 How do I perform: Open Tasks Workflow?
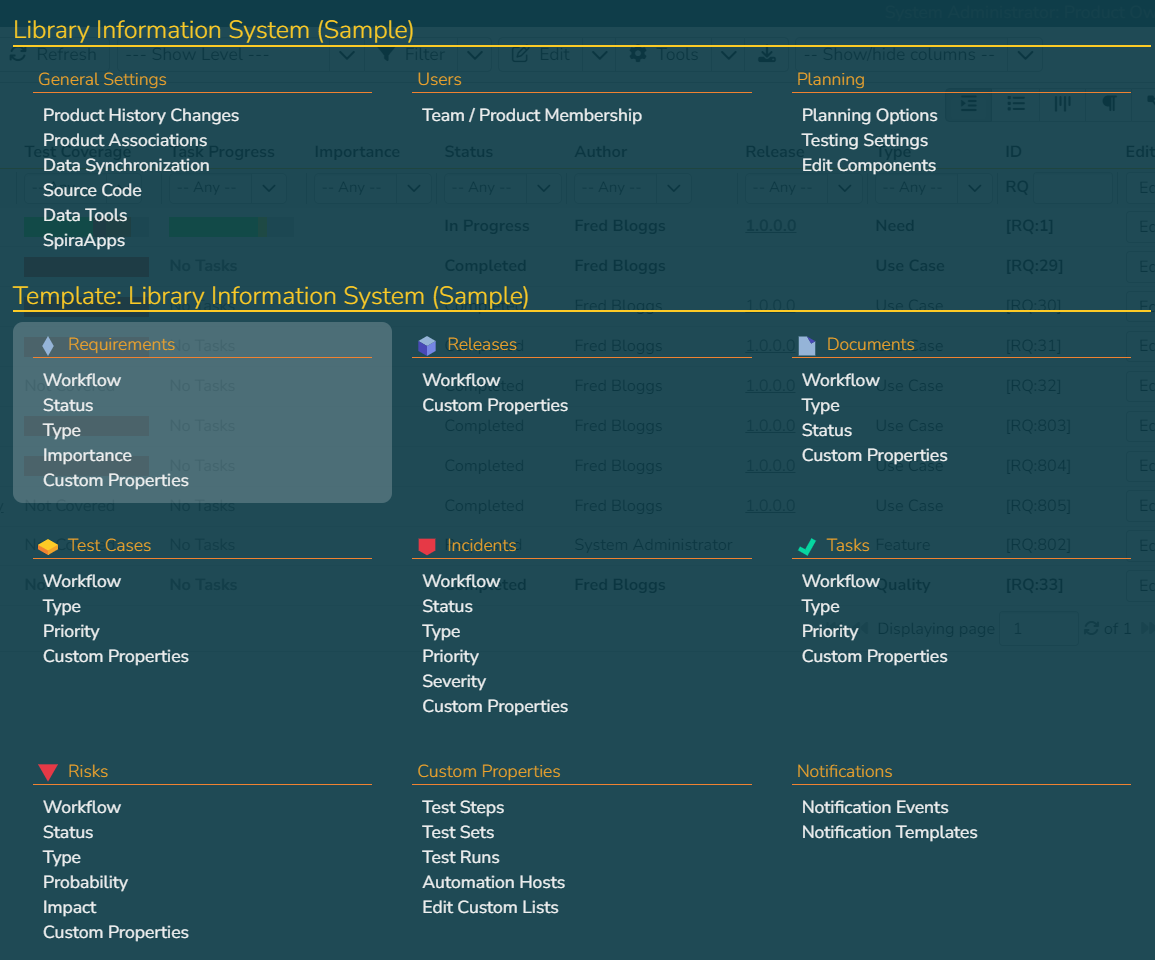tap(840, 581)
